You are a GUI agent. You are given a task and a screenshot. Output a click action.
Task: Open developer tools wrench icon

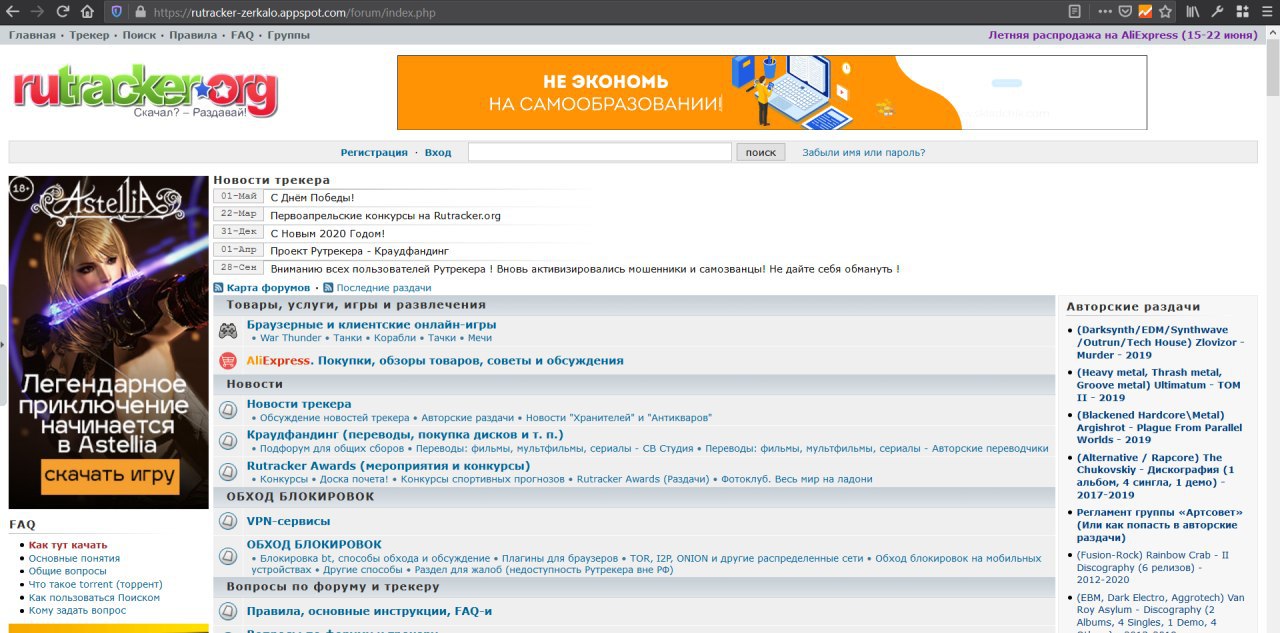point(1217,12)
